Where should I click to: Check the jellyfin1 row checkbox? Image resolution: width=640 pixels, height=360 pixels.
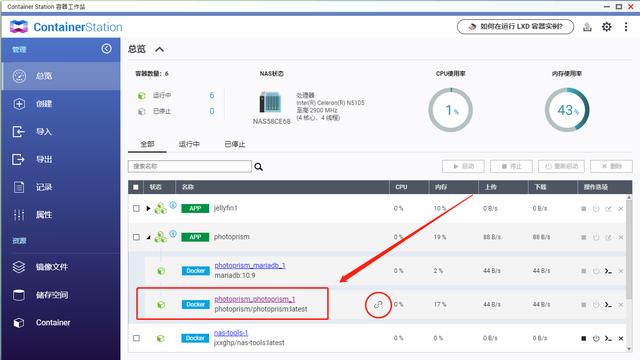tap(136, 209)
